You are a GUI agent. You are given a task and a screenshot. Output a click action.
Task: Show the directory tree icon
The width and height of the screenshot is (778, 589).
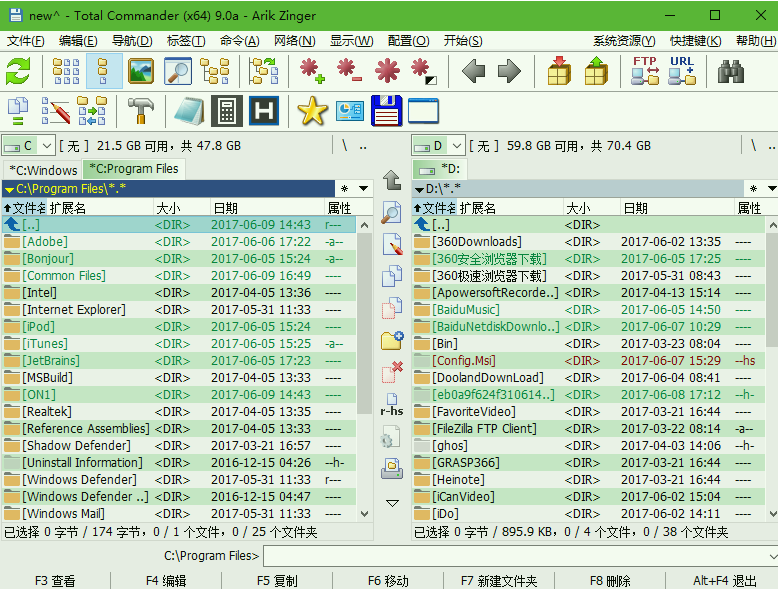pos(214,71)
